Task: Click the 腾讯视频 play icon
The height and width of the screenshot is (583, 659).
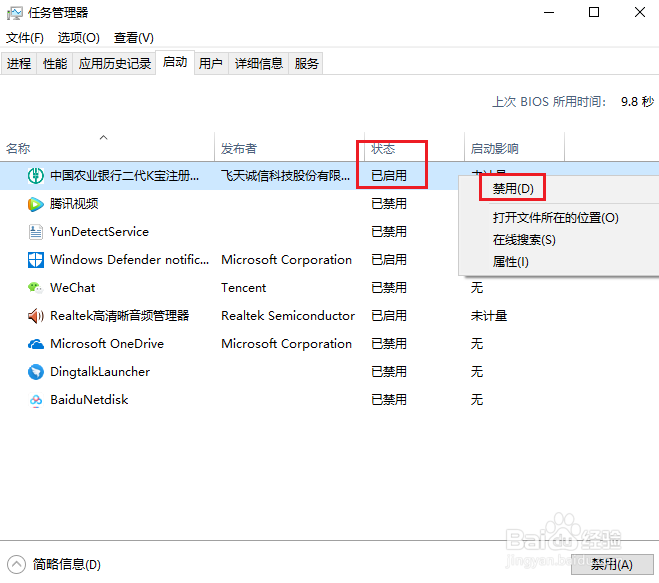Action: tap(36, 204)
